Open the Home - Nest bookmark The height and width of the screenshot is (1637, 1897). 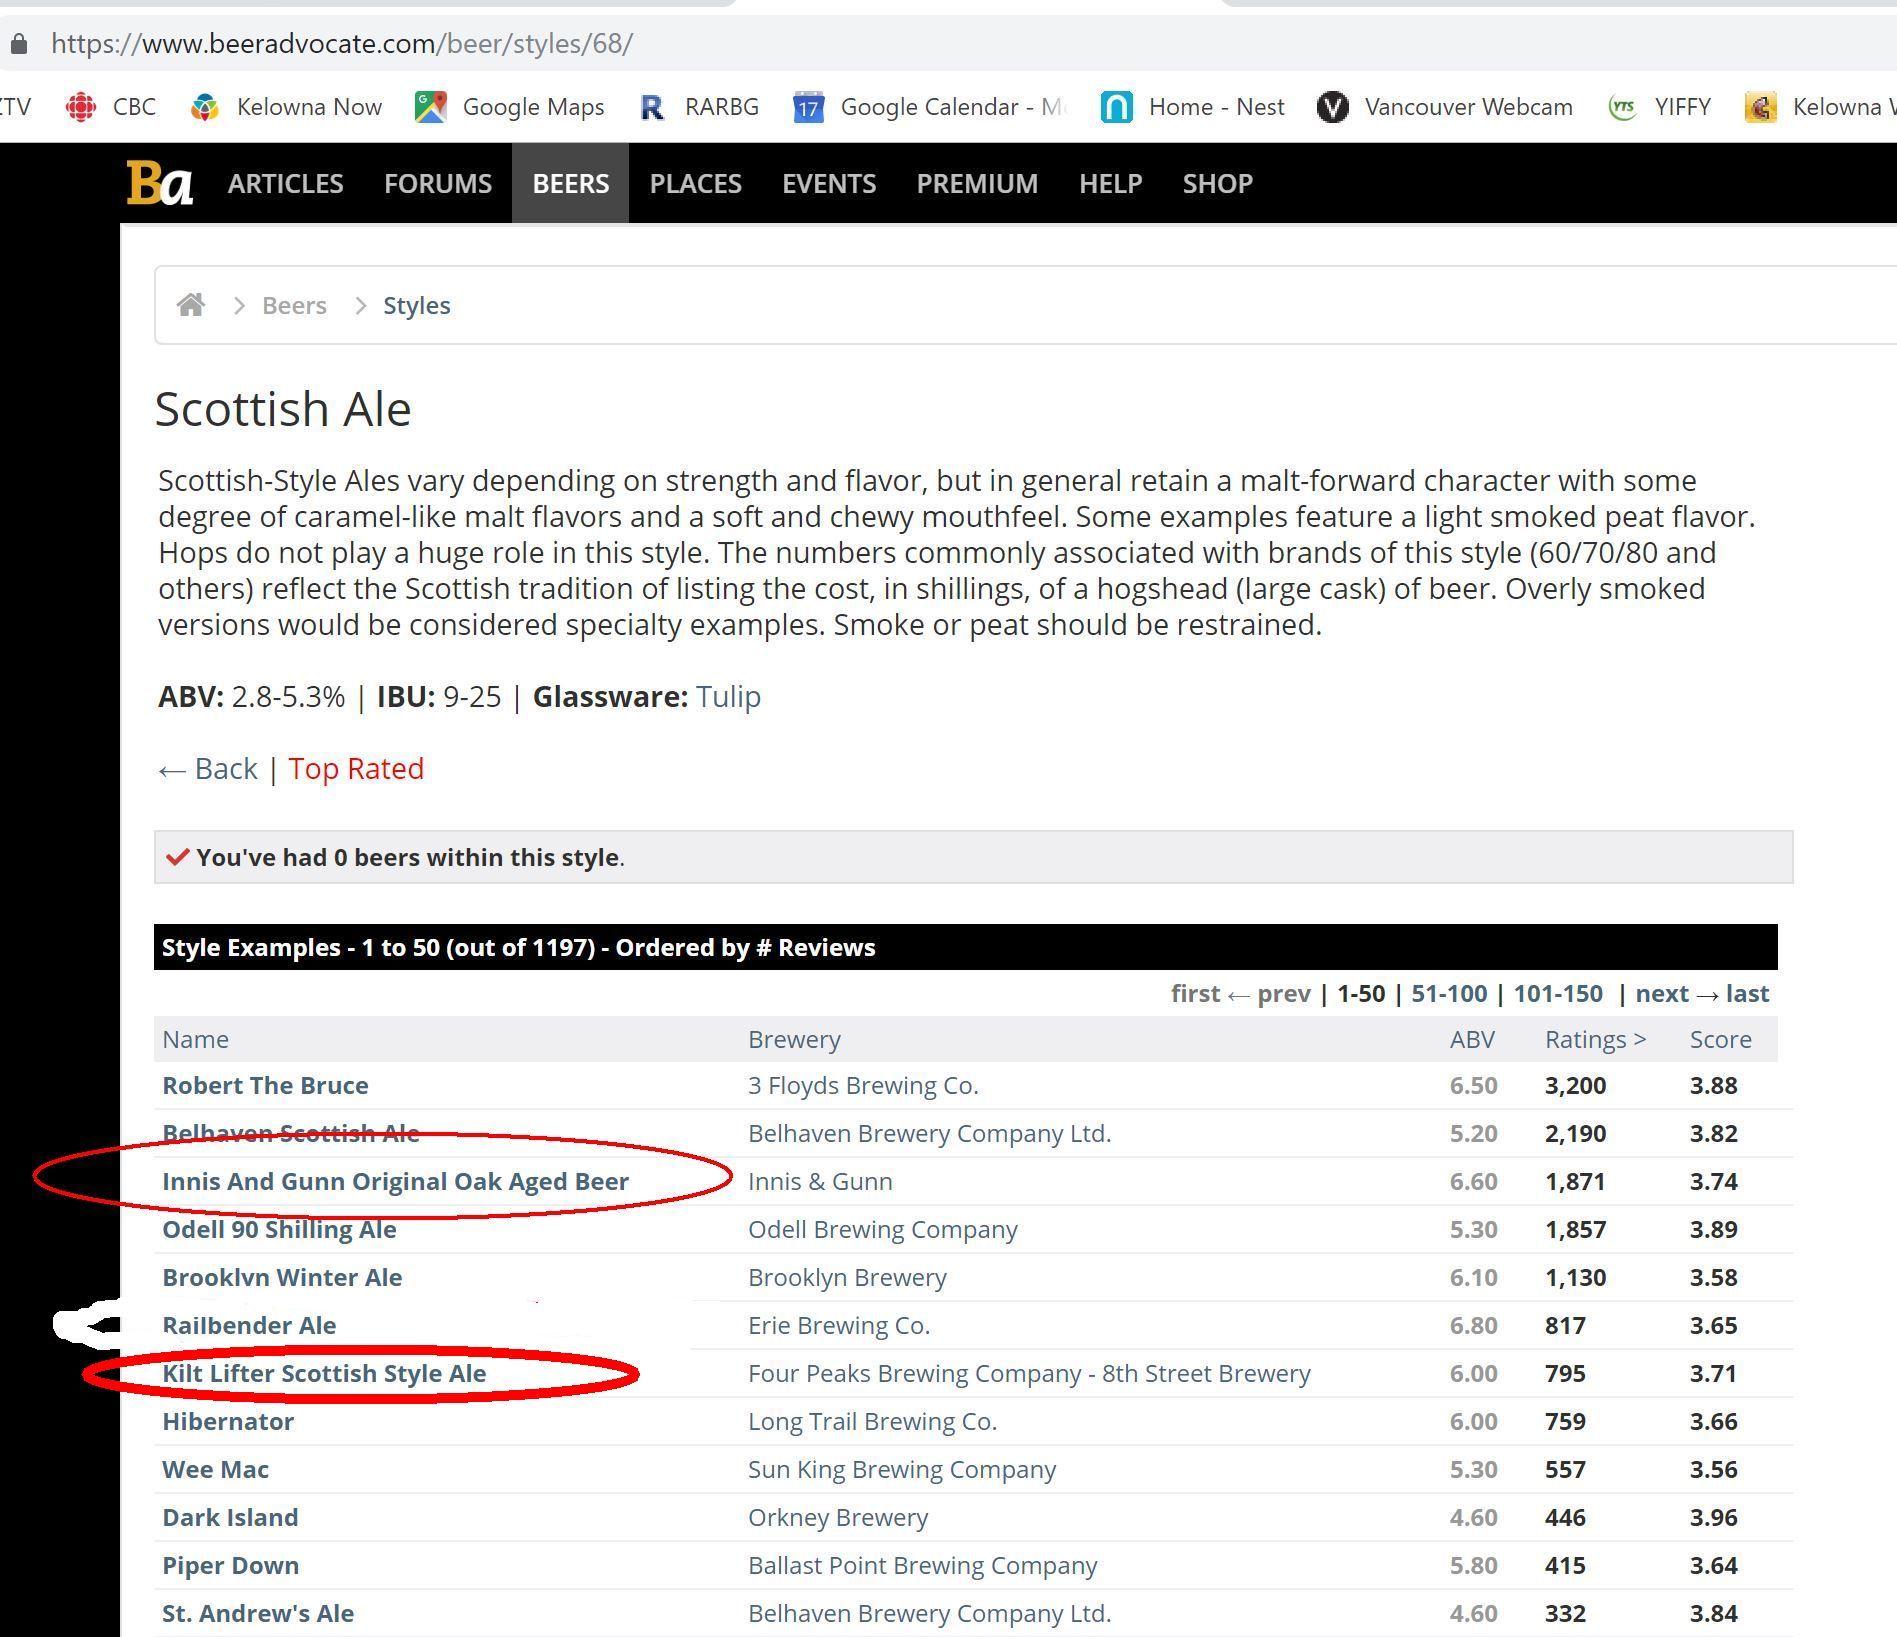coord(1192,107)
